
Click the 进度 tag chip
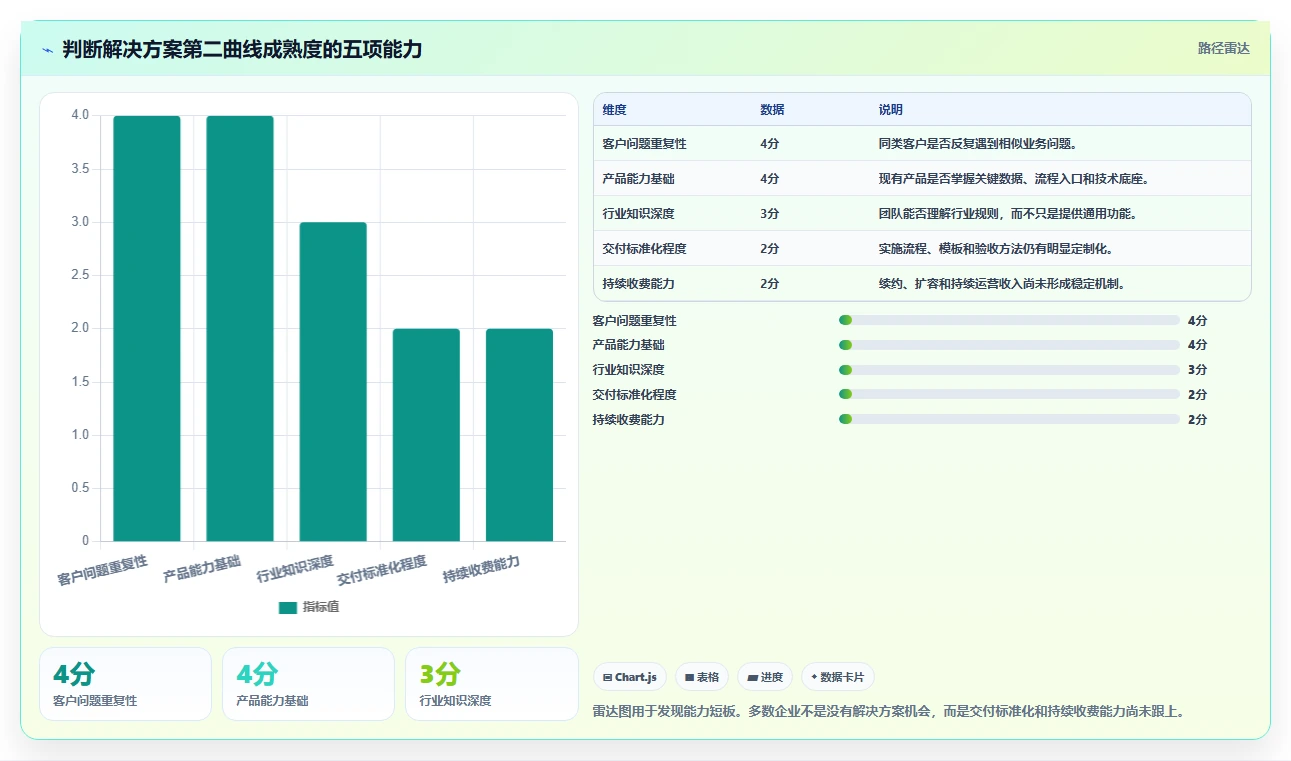coord(765,677)
